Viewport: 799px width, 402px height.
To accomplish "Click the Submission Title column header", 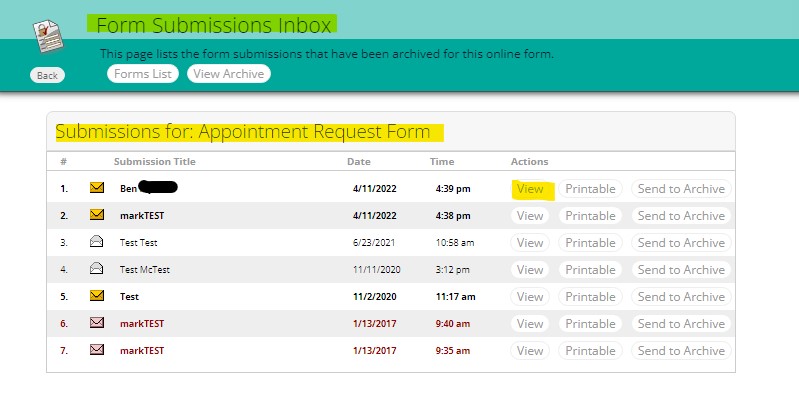I will coord(154,162).
